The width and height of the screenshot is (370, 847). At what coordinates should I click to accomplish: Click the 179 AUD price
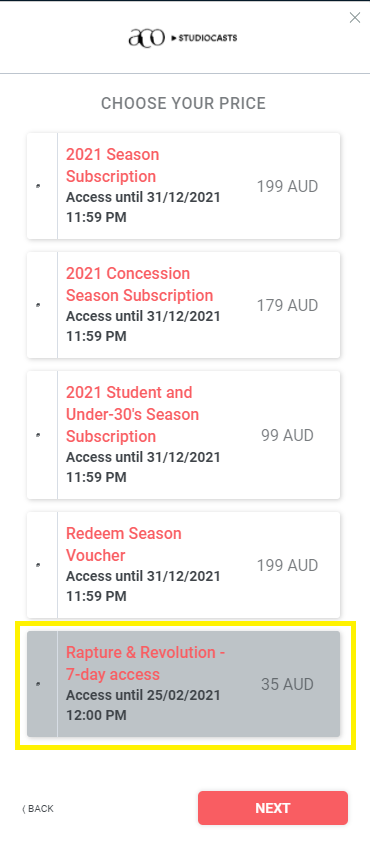click(287, 305)
